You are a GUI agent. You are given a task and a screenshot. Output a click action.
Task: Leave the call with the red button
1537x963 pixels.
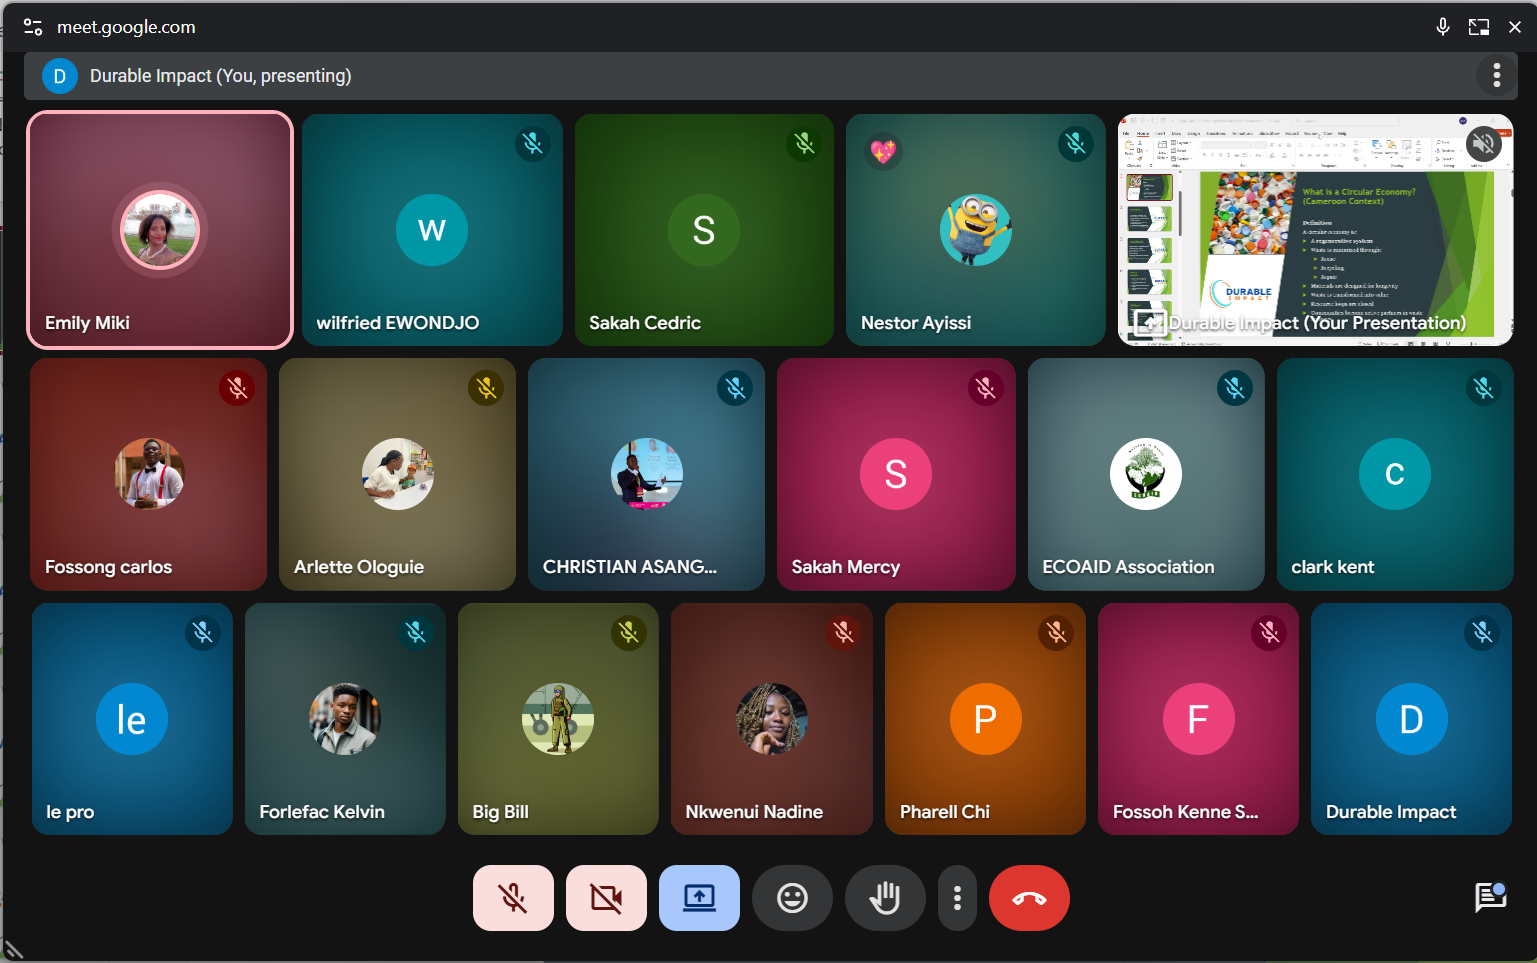click(x=1029, y=898)
